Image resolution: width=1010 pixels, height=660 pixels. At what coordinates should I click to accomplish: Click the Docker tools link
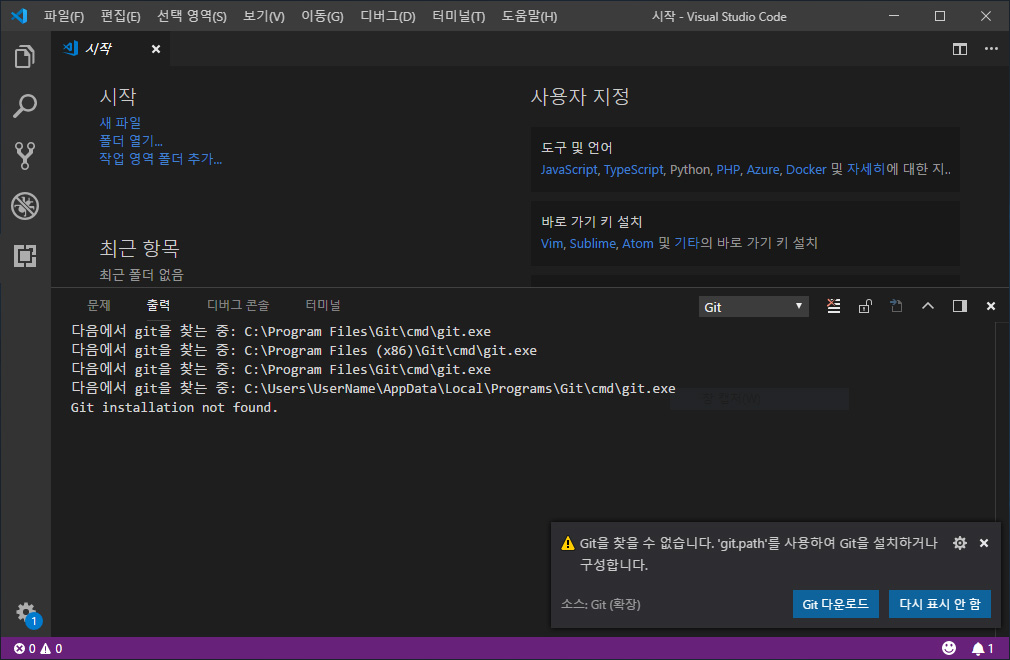(x=806, y=169)
